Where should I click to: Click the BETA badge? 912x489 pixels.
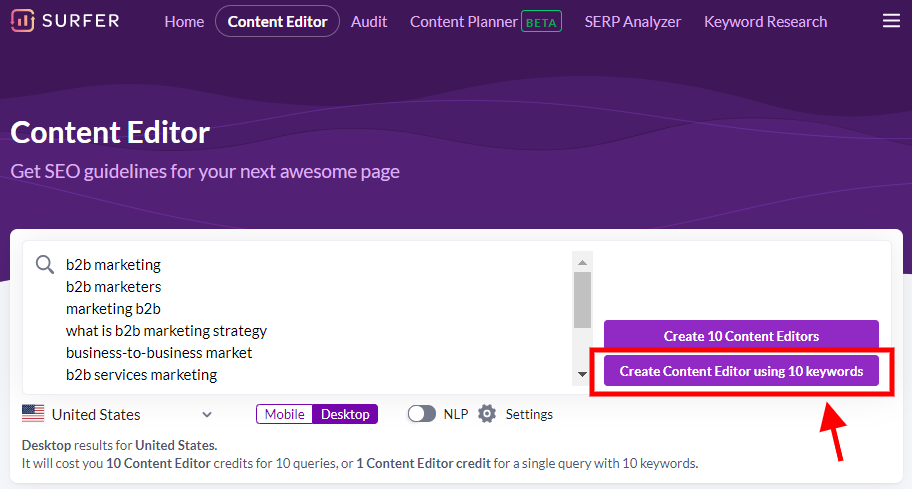coord(541,22)
